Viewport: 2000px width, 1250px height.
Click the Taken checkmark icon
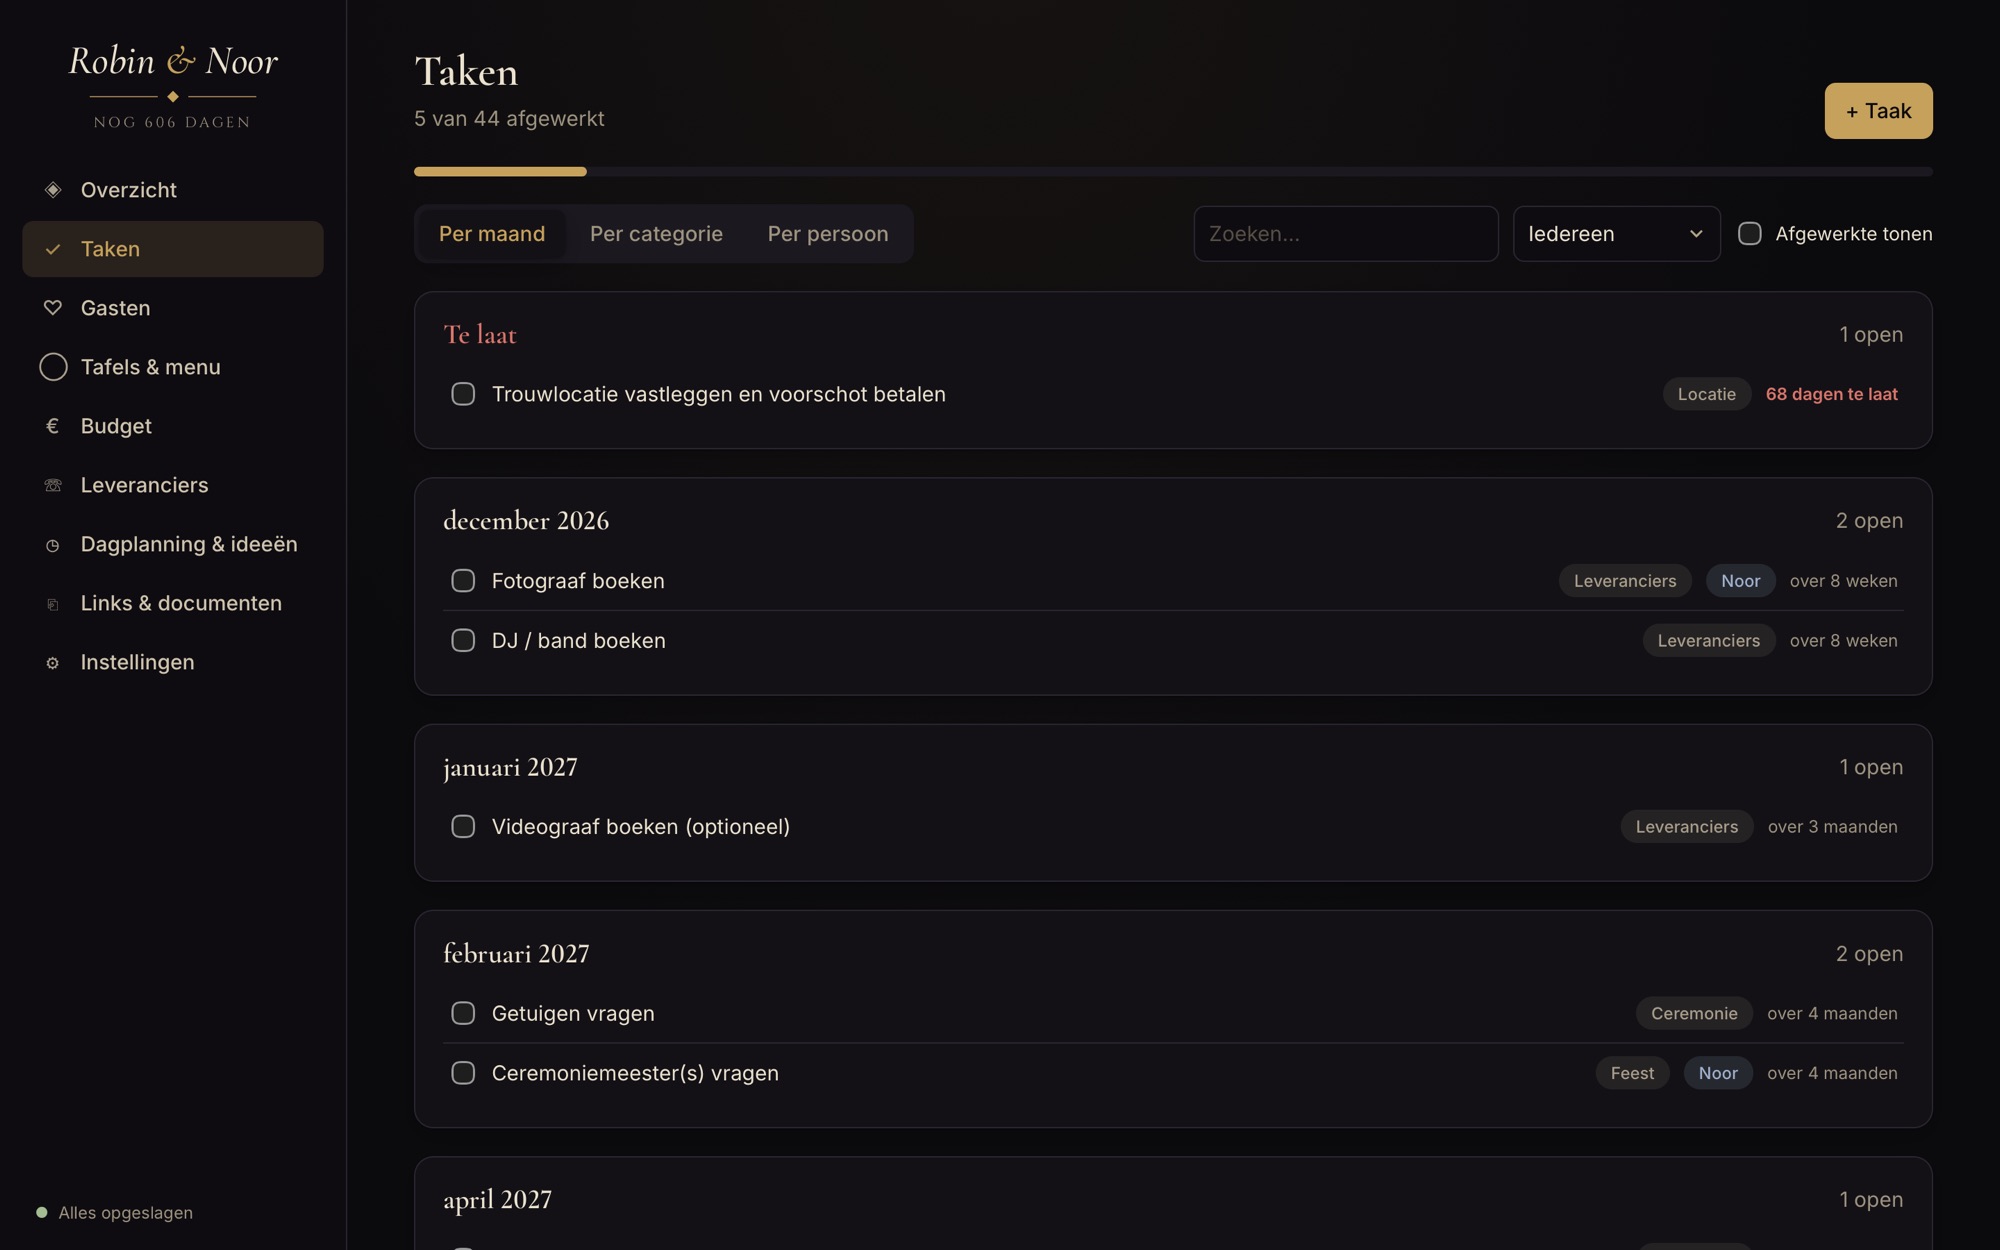point(53,249)
